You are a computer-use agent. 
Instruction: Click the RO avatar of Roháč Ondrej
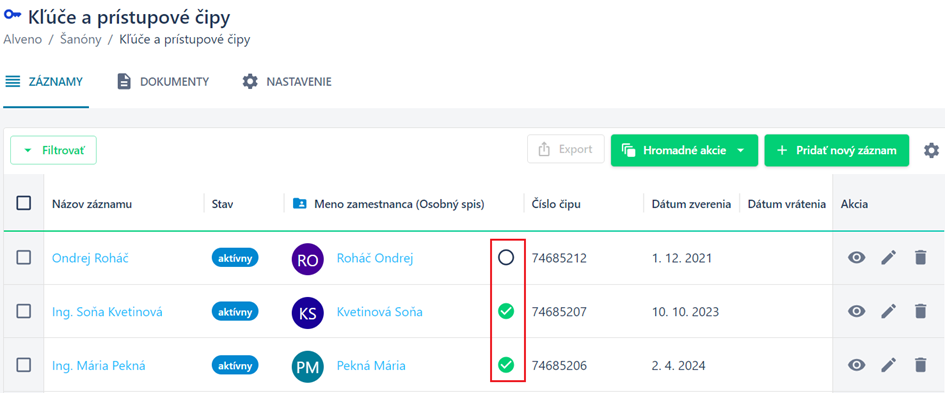[x=307, y=260]
